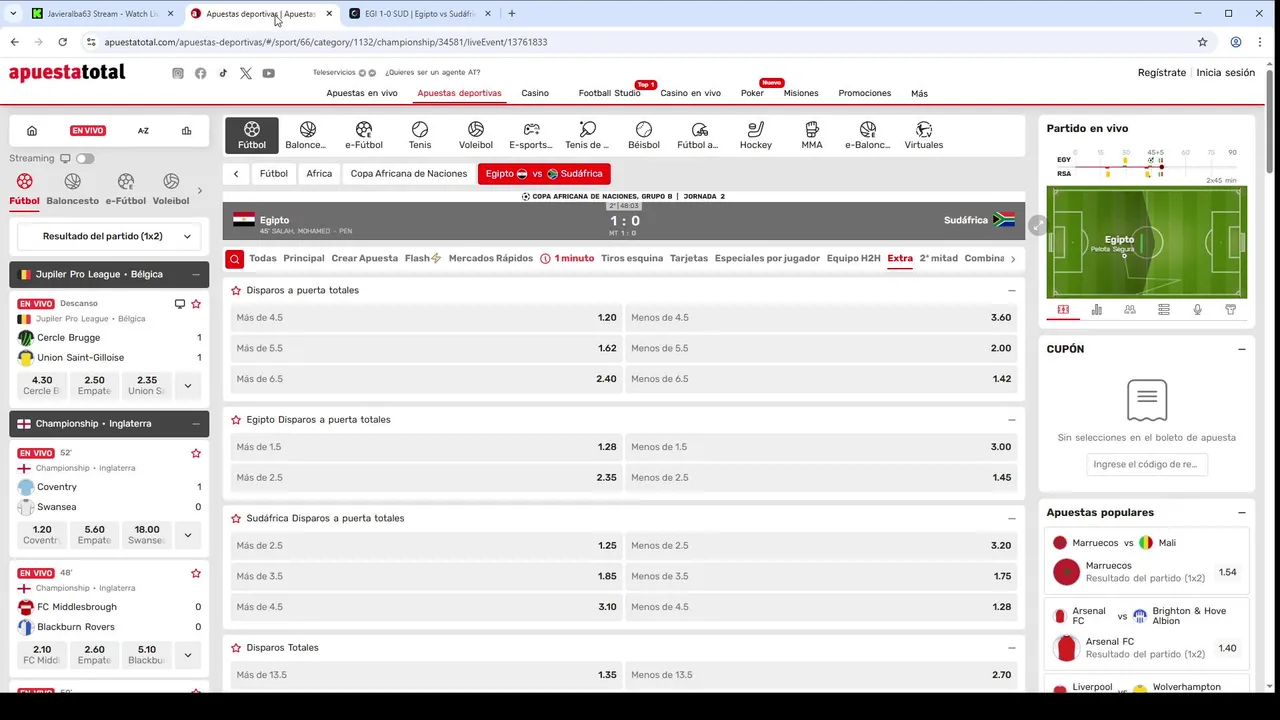1280x720 pixels.
Task: Select Béisbol sport icon
Action: point(644,135)
